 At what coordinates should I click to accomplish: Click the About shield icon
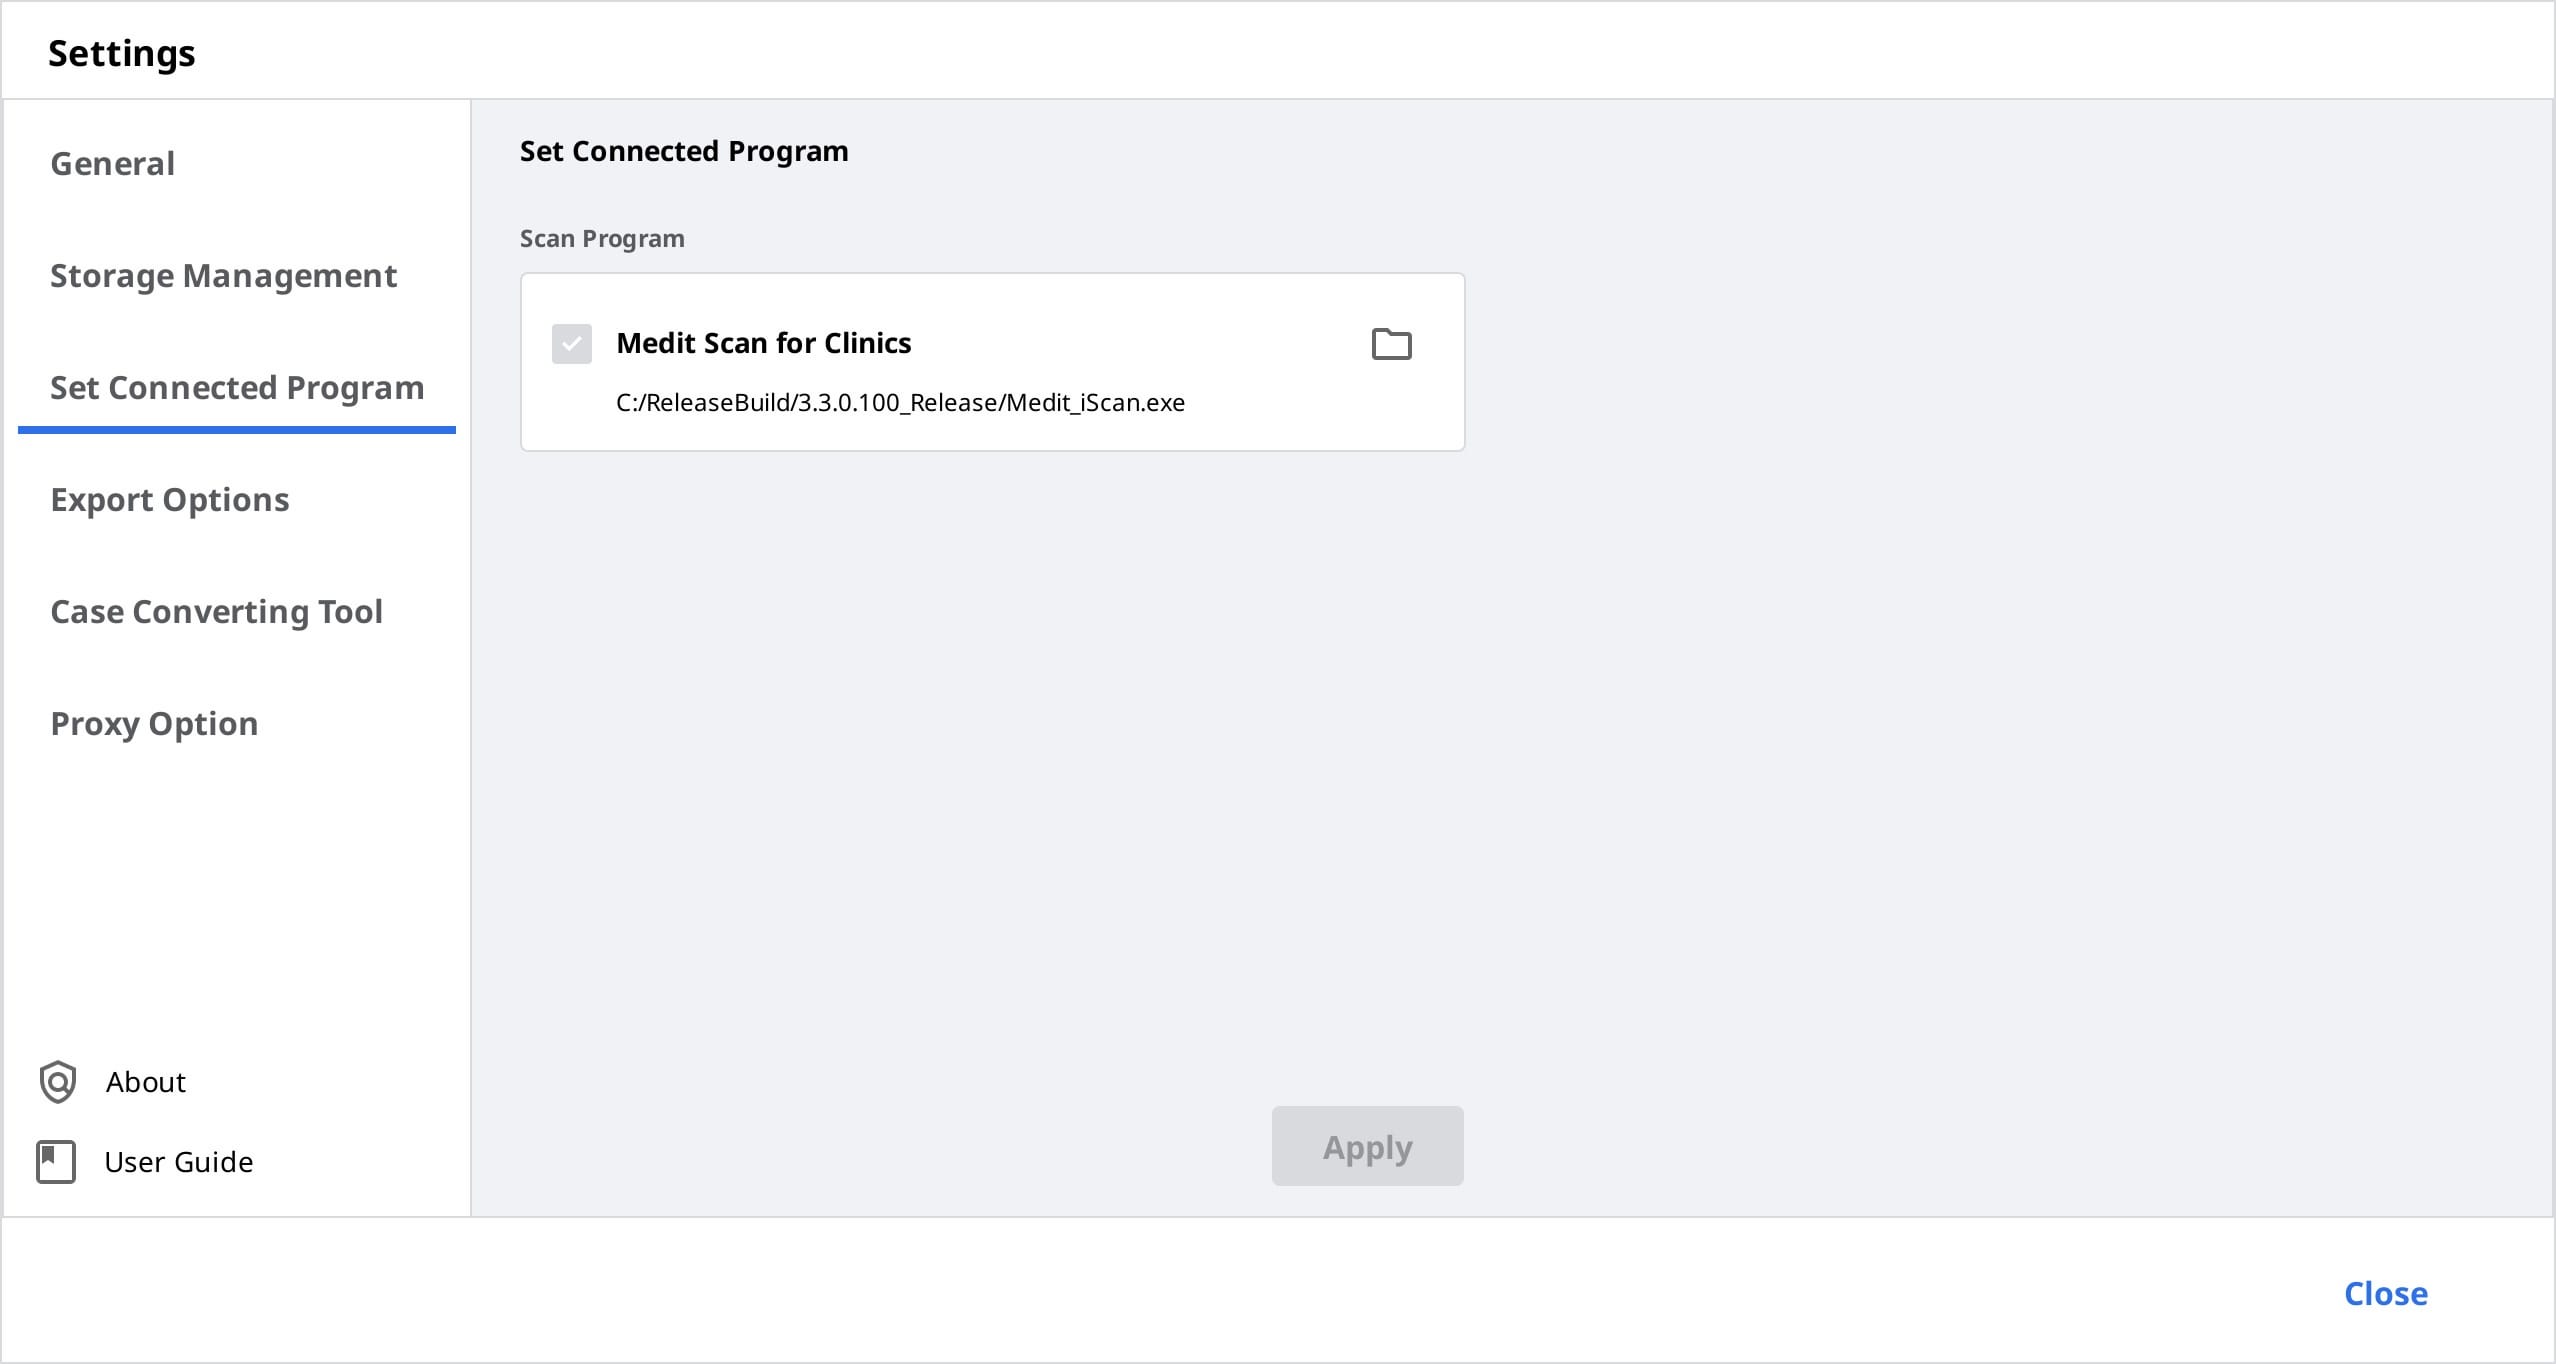click(x=56, y=1080)
